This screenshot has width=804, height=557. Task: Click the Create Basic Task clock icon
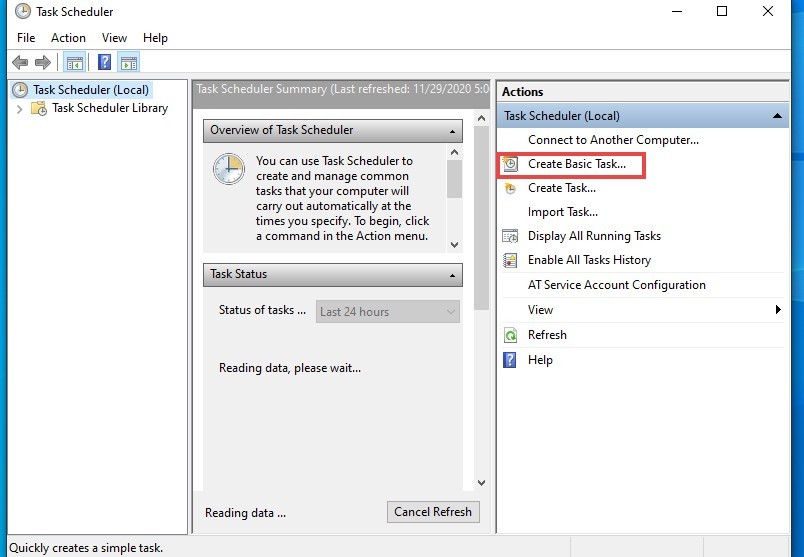coord(510,164)
